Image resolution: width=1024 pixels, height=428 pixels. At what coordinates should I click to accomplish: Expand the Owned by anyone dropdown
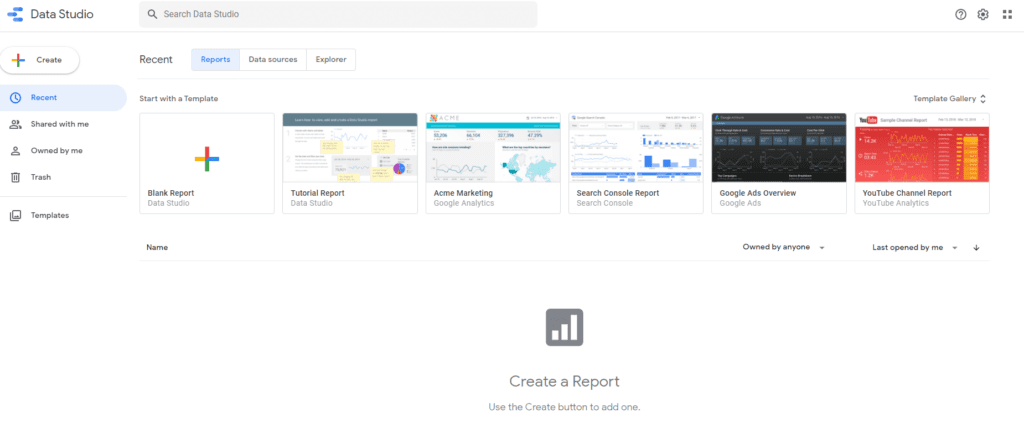click(x=783, y=248)
